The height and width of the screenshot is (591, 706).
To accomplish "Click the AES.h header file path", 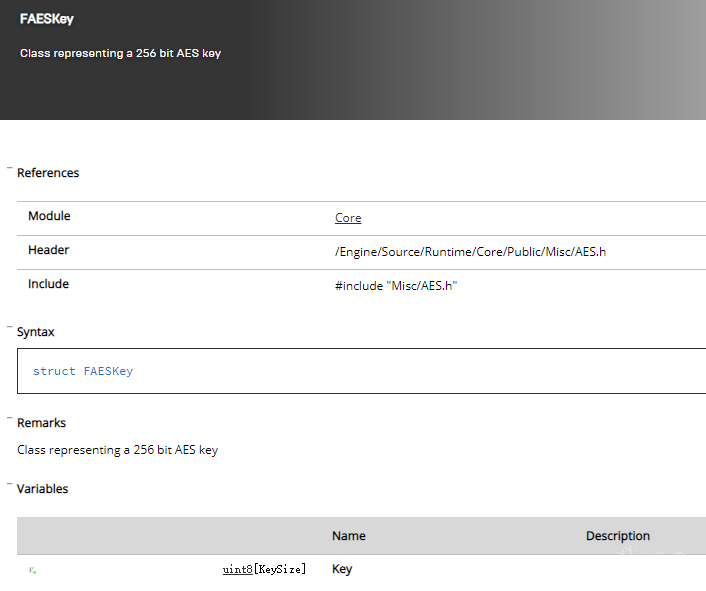I will [470, 251].
